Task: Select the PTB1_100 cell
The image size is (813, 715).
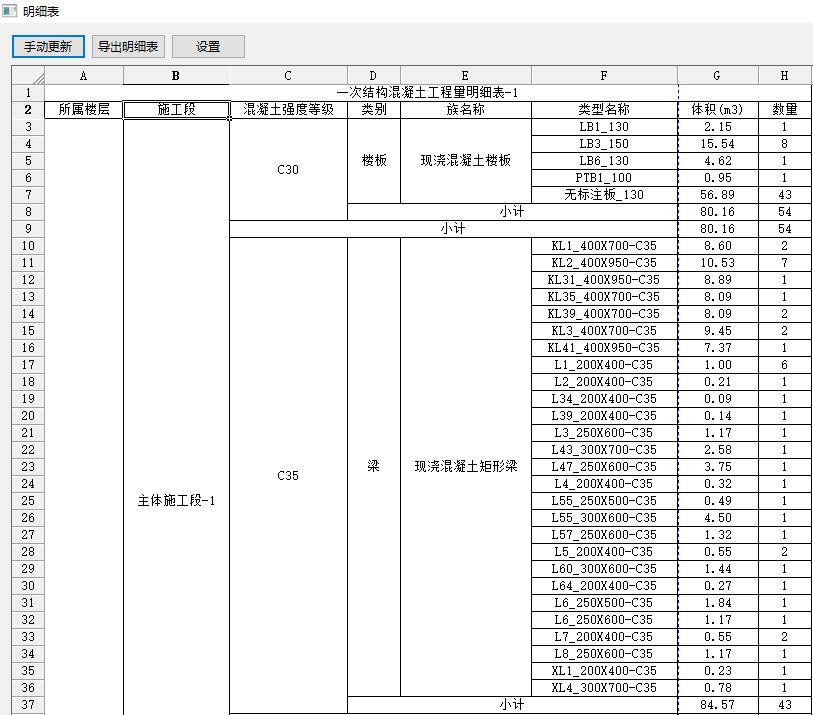Action: pyautogui.click(x=604, y=178)
